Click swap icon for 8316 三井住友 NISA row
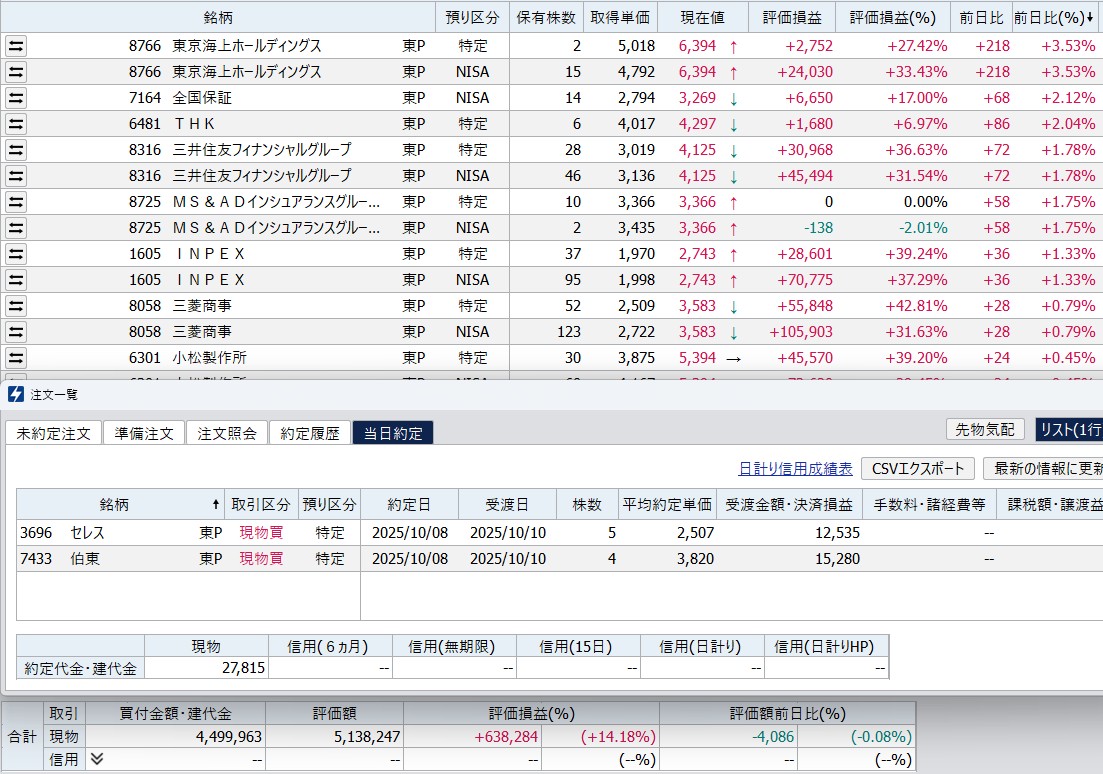The image size is (1103, 774). point(15,177)
